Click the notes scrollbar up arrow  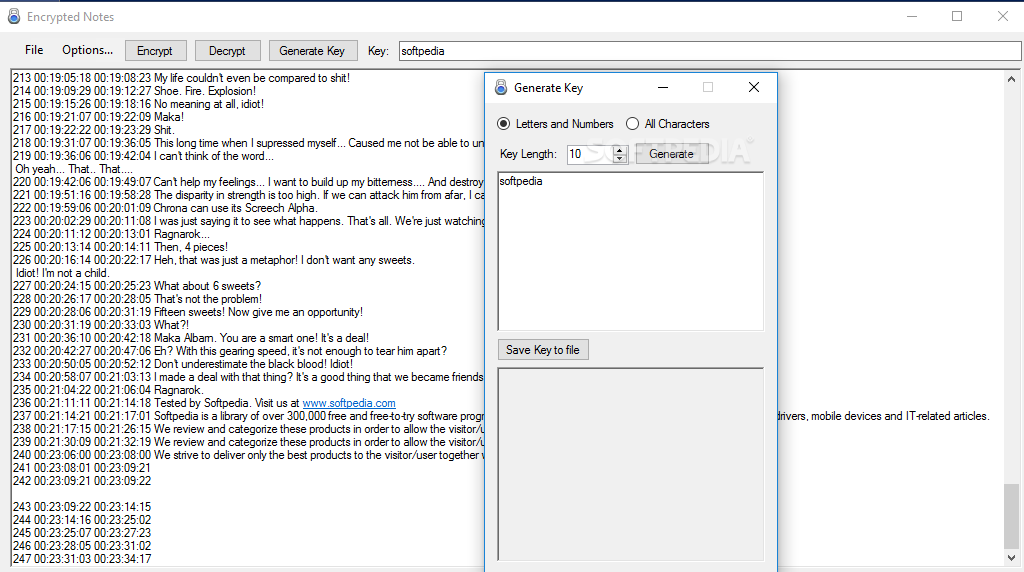click(x=1012, y=80)
